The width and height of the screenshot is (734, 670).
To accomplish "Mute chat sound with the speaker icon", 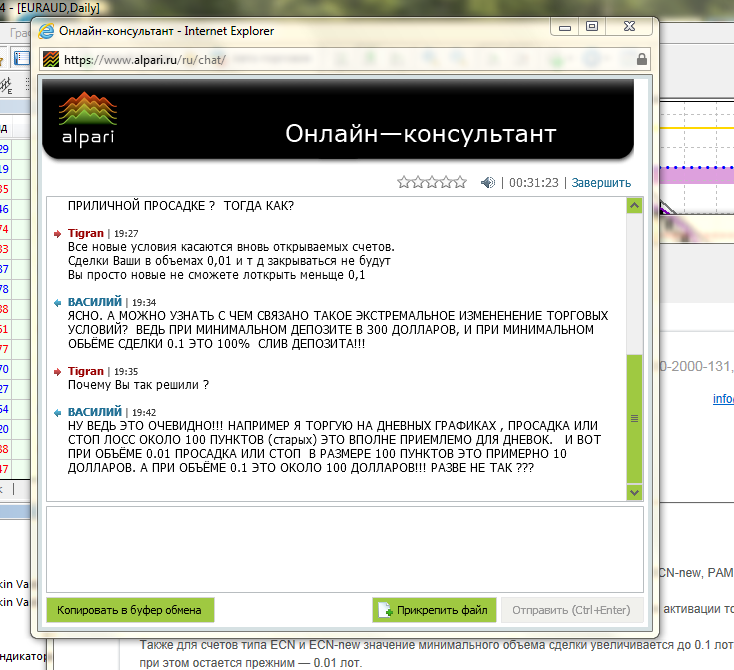I will click(488, 182).
